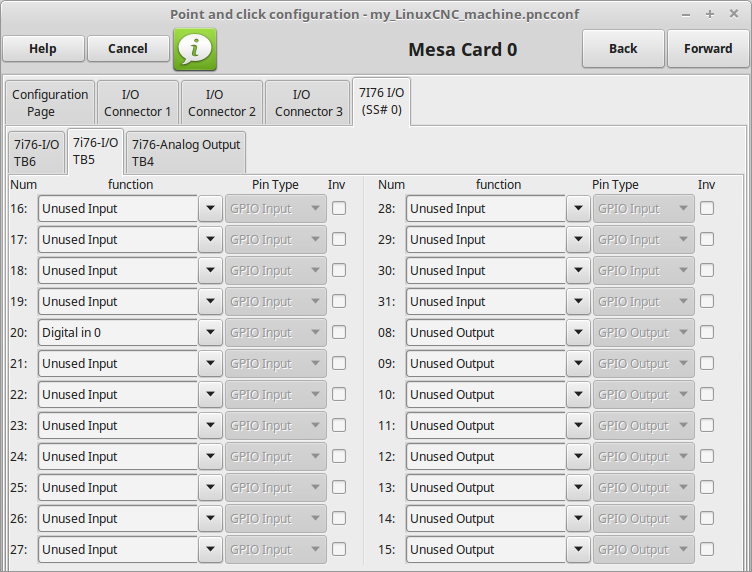
Task: Open the I/O Connector 2 tab
Action: point(222,103)
